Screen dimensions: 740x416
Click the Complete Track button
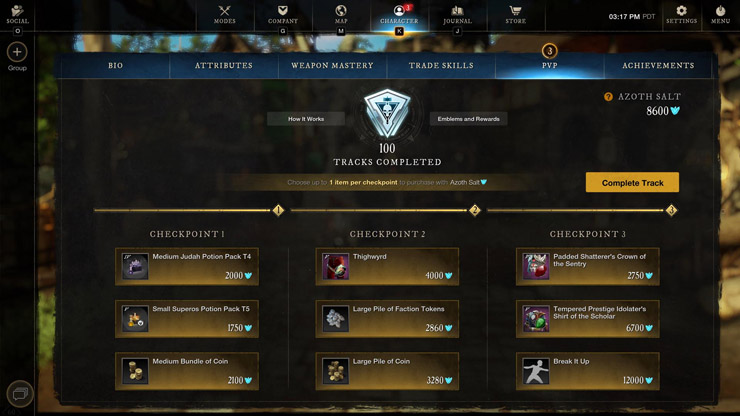[x=632, y=182]
